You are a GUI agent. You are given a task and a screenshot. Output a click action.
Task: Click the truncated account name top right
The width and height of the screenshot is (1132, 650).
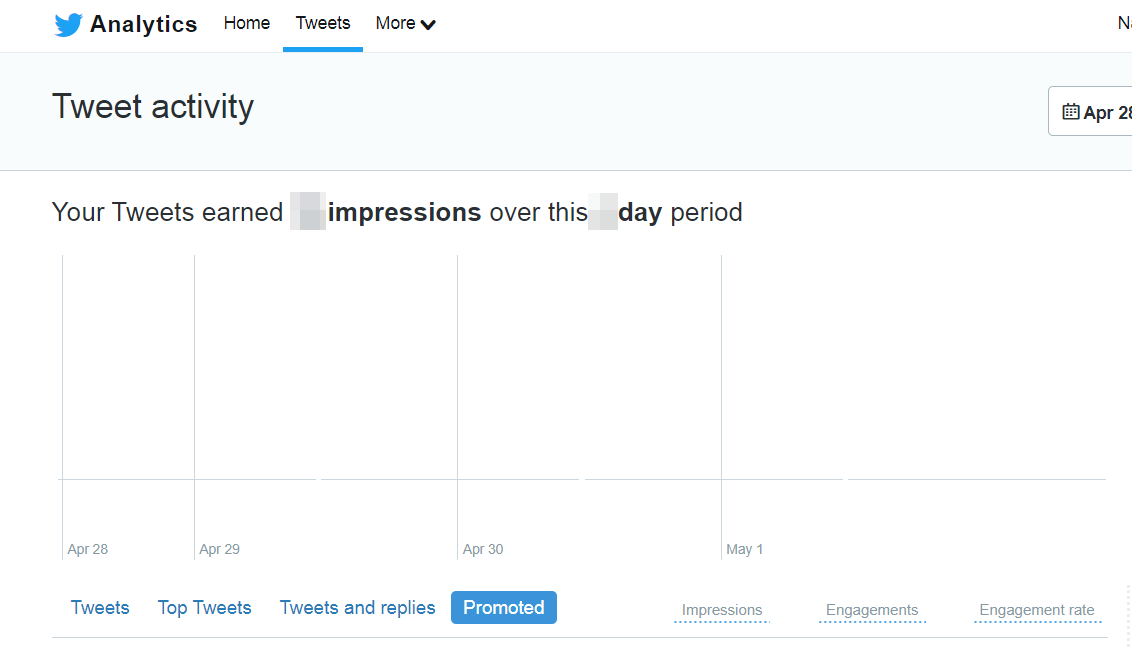pos(1124,21)
